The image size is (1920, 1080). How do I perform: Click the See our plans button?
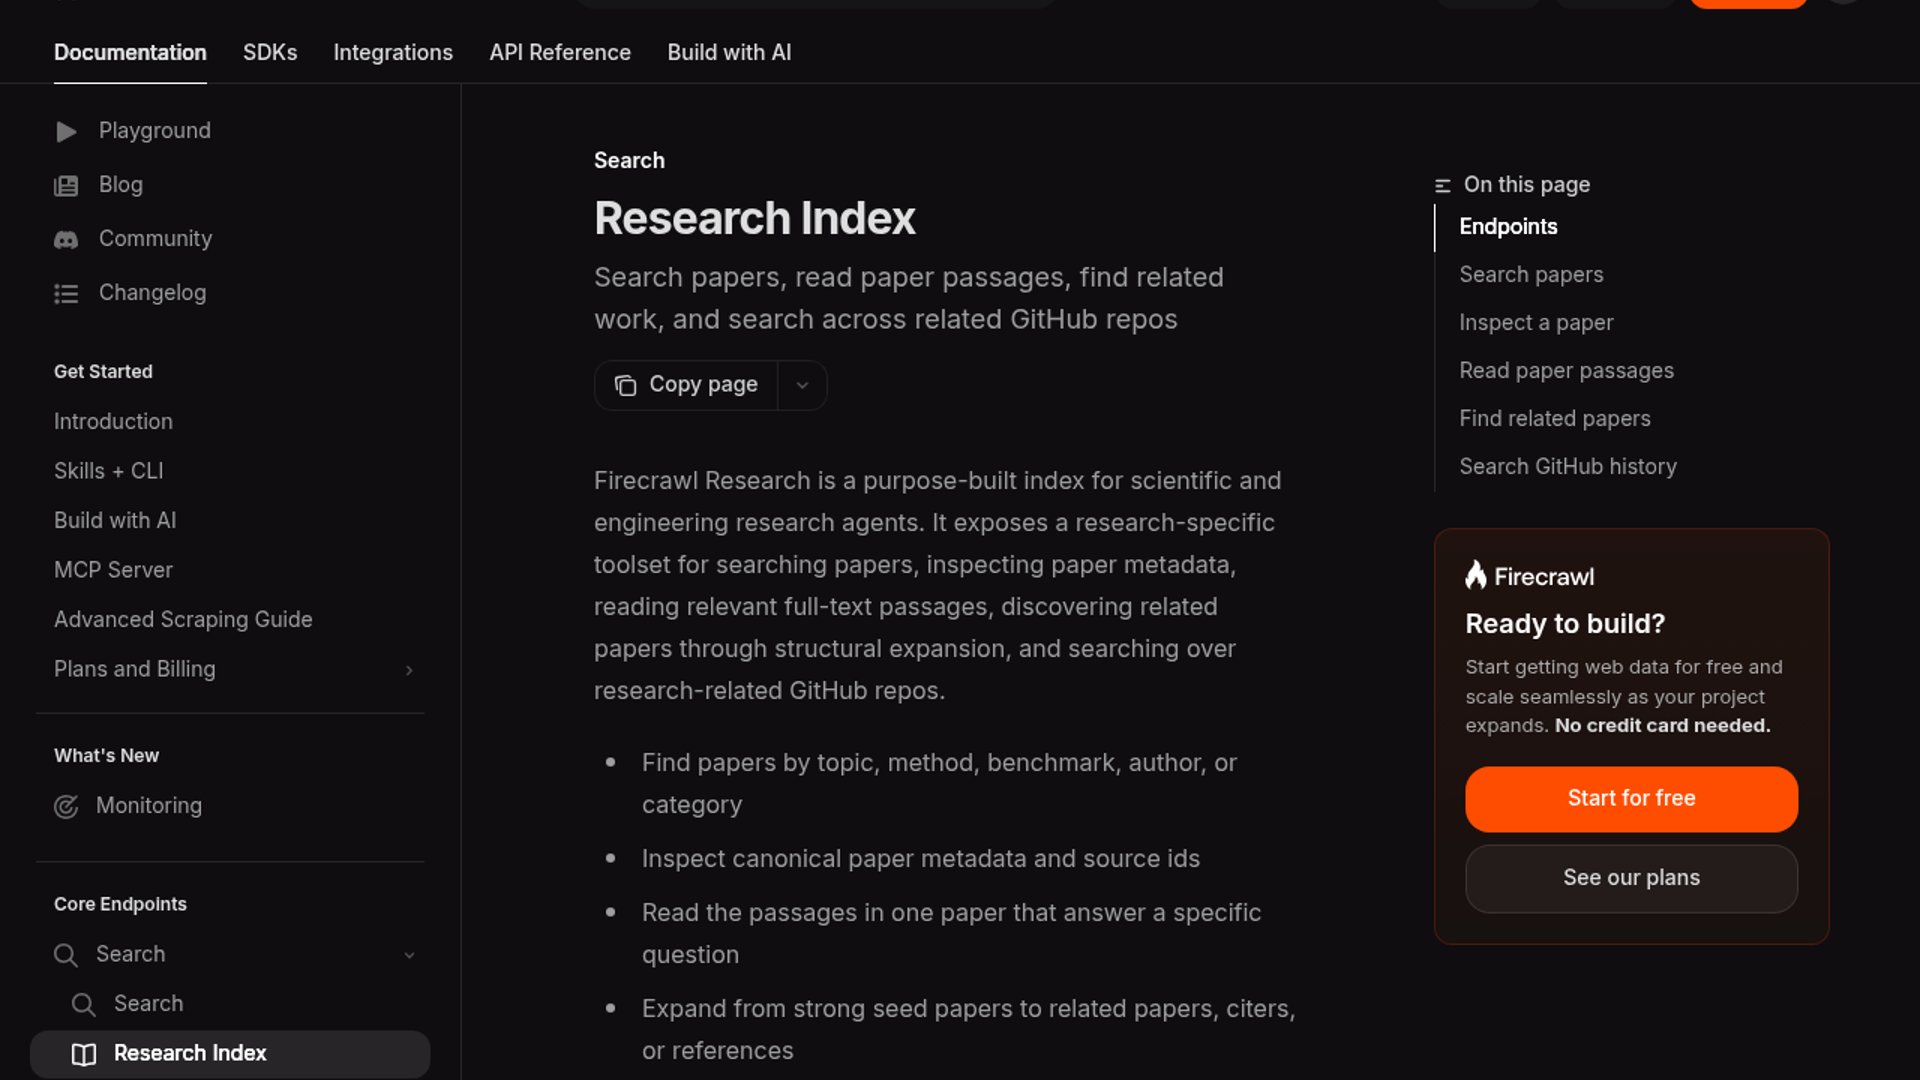point(1631,878)
